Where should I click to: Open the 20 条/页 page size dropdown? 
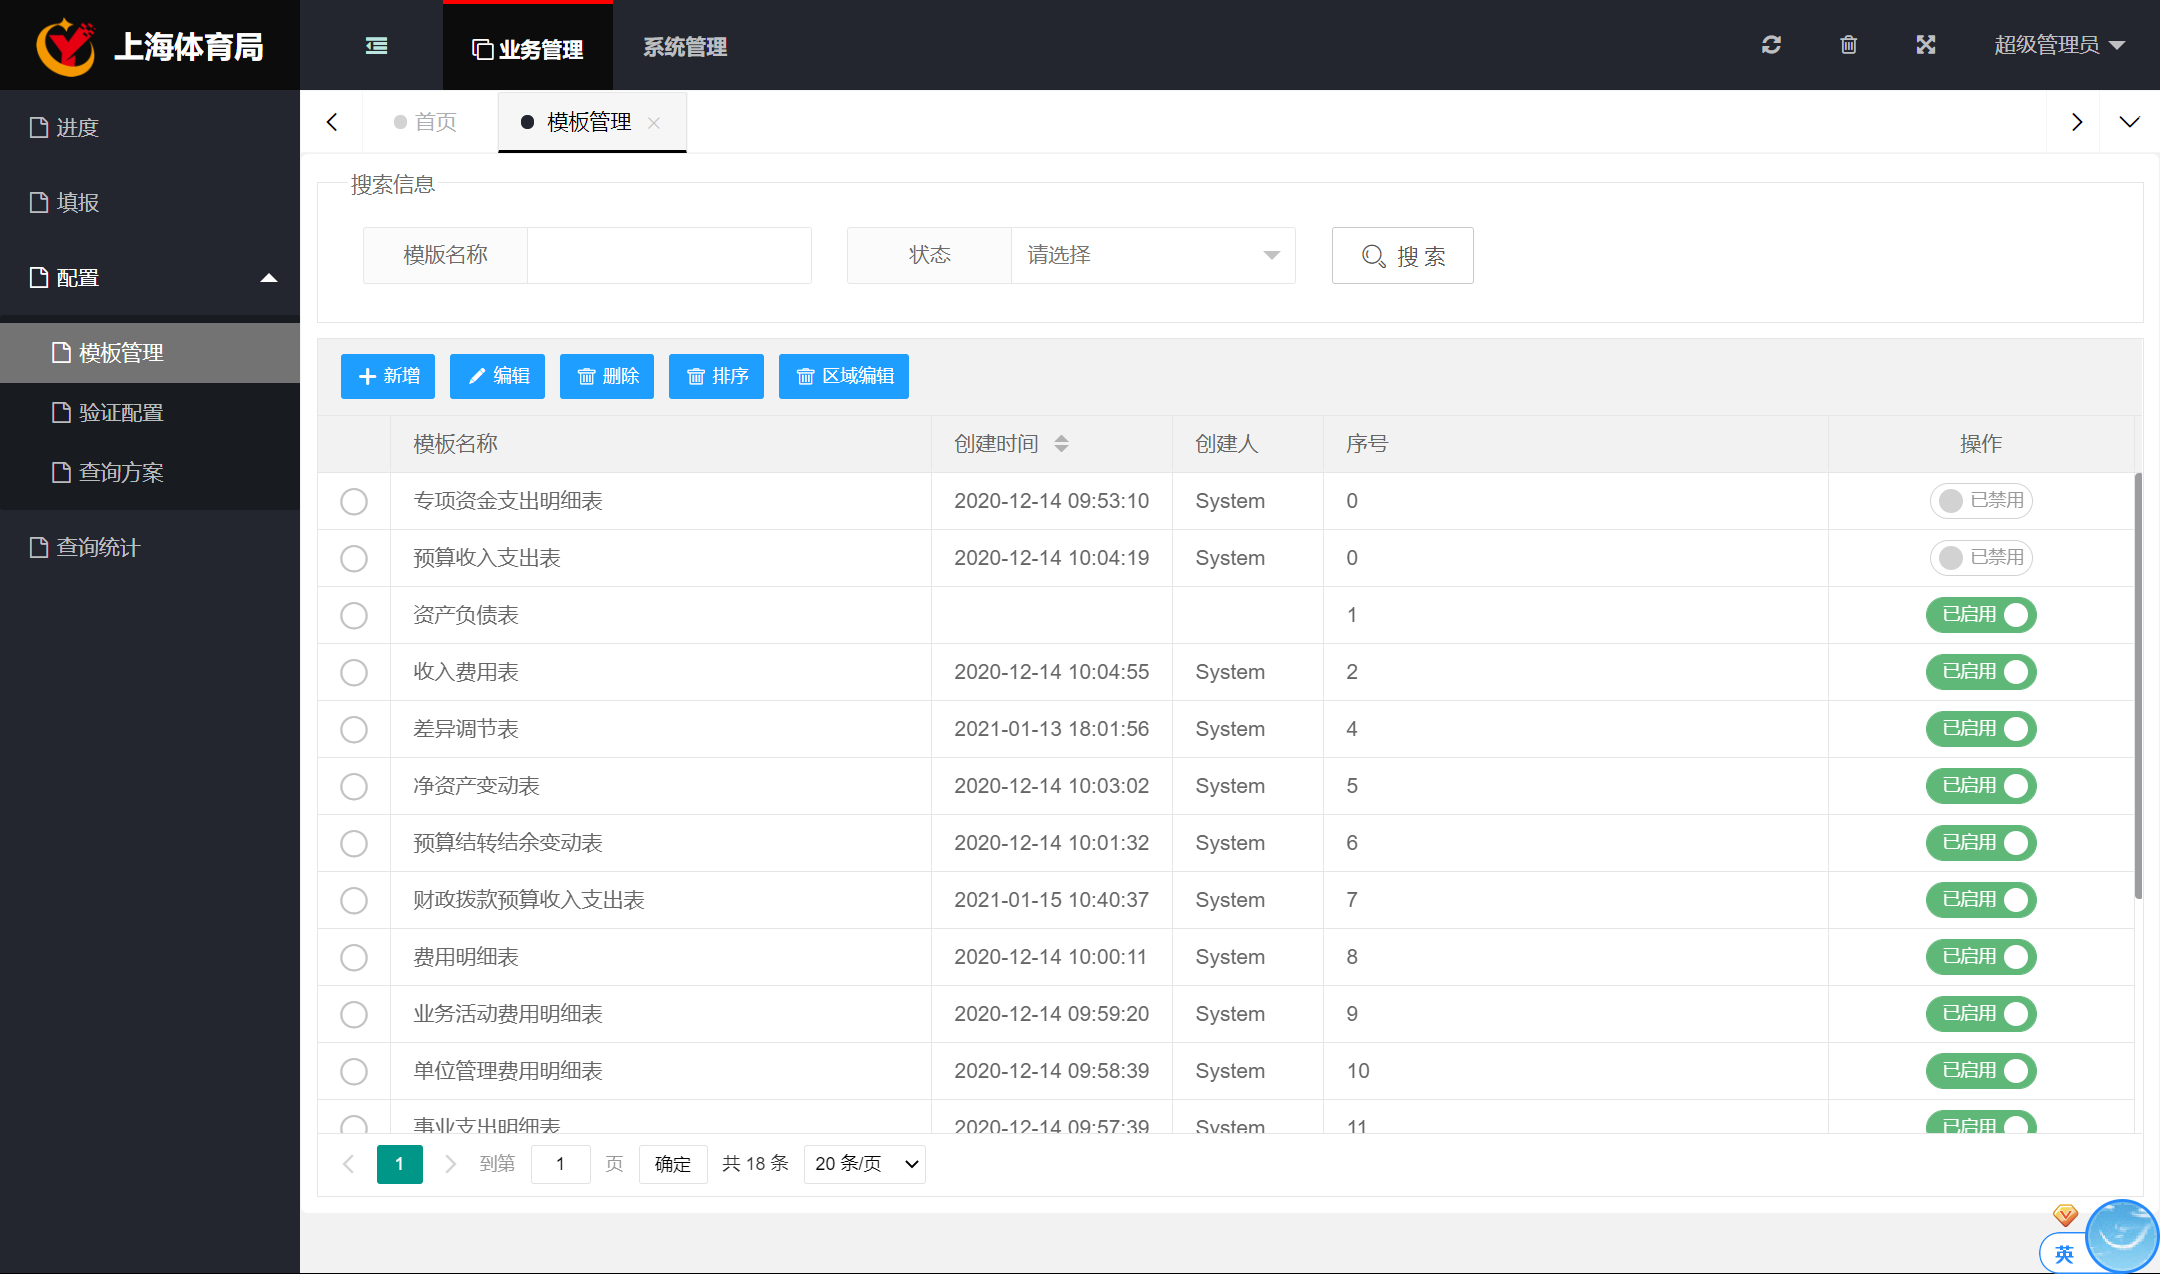pyautogui.click(x=865, y=1164)
